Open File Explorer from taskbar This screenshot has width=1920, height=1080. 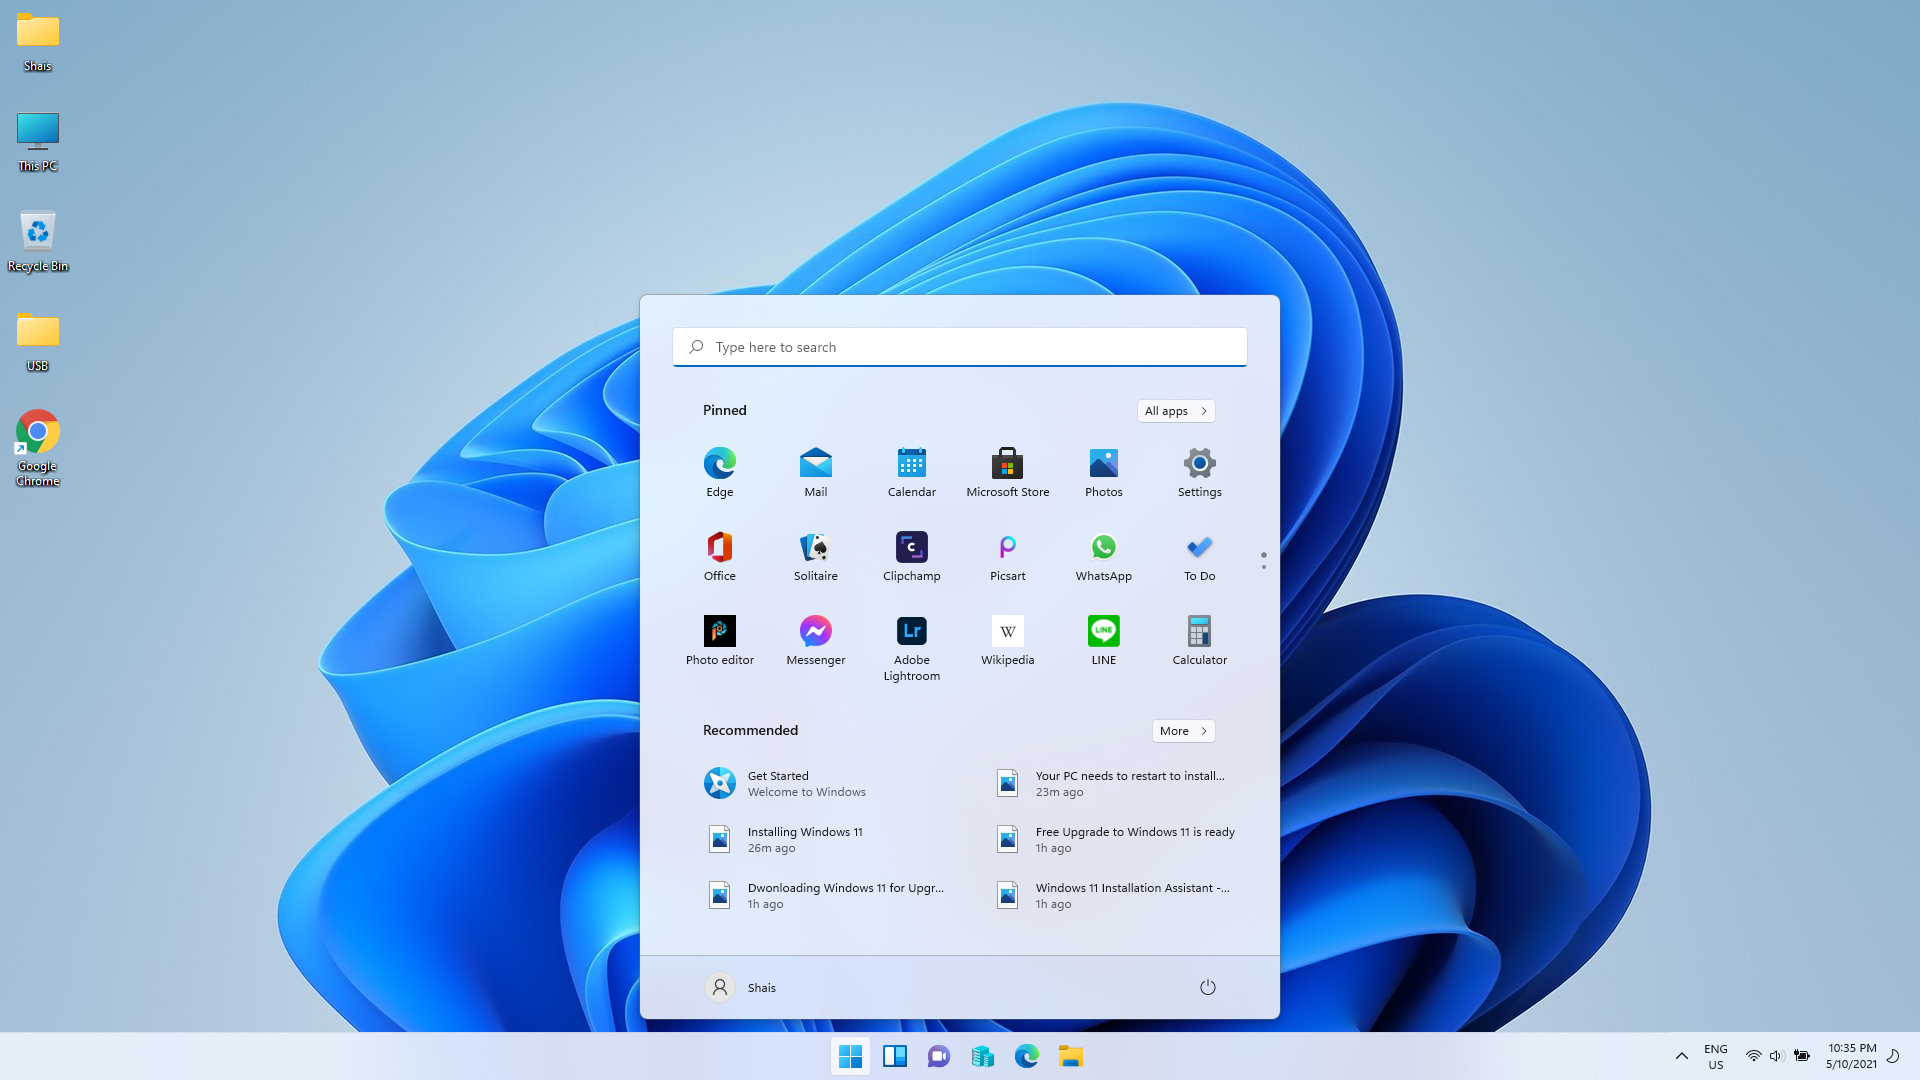point(1071,1055)
